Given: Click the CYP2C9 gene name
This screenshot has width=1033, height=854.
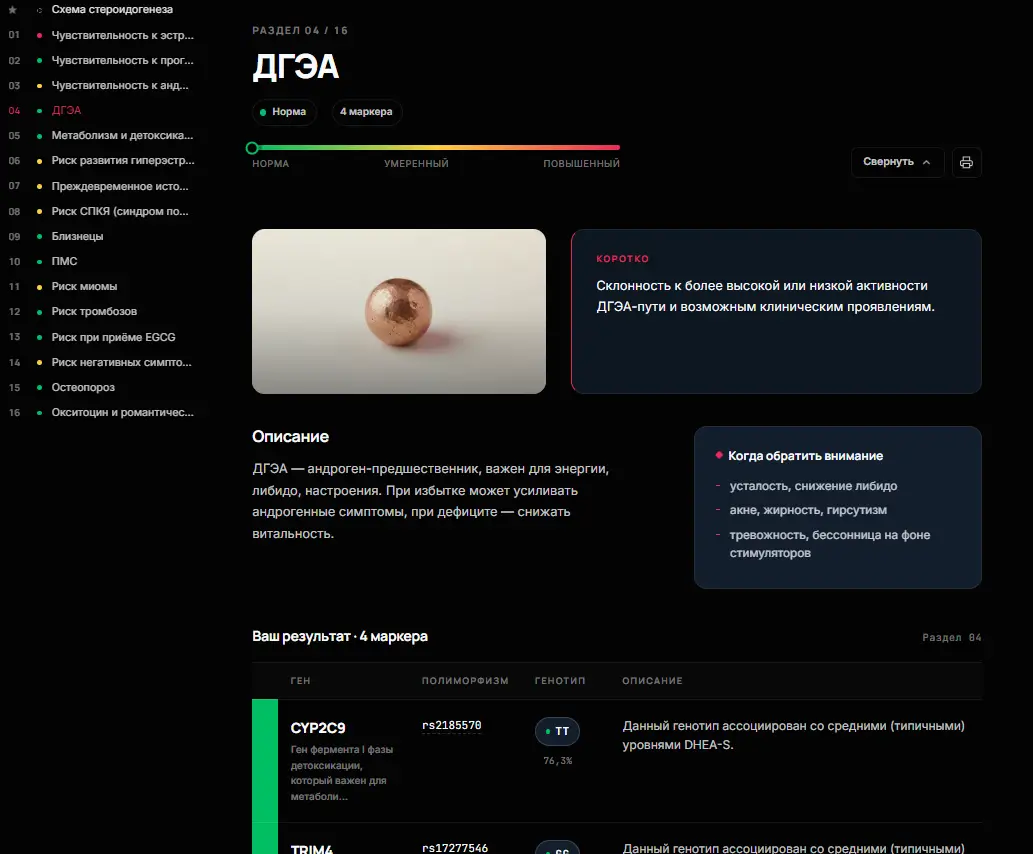Looking at the screenshot, I should click(x=318, y=727).
